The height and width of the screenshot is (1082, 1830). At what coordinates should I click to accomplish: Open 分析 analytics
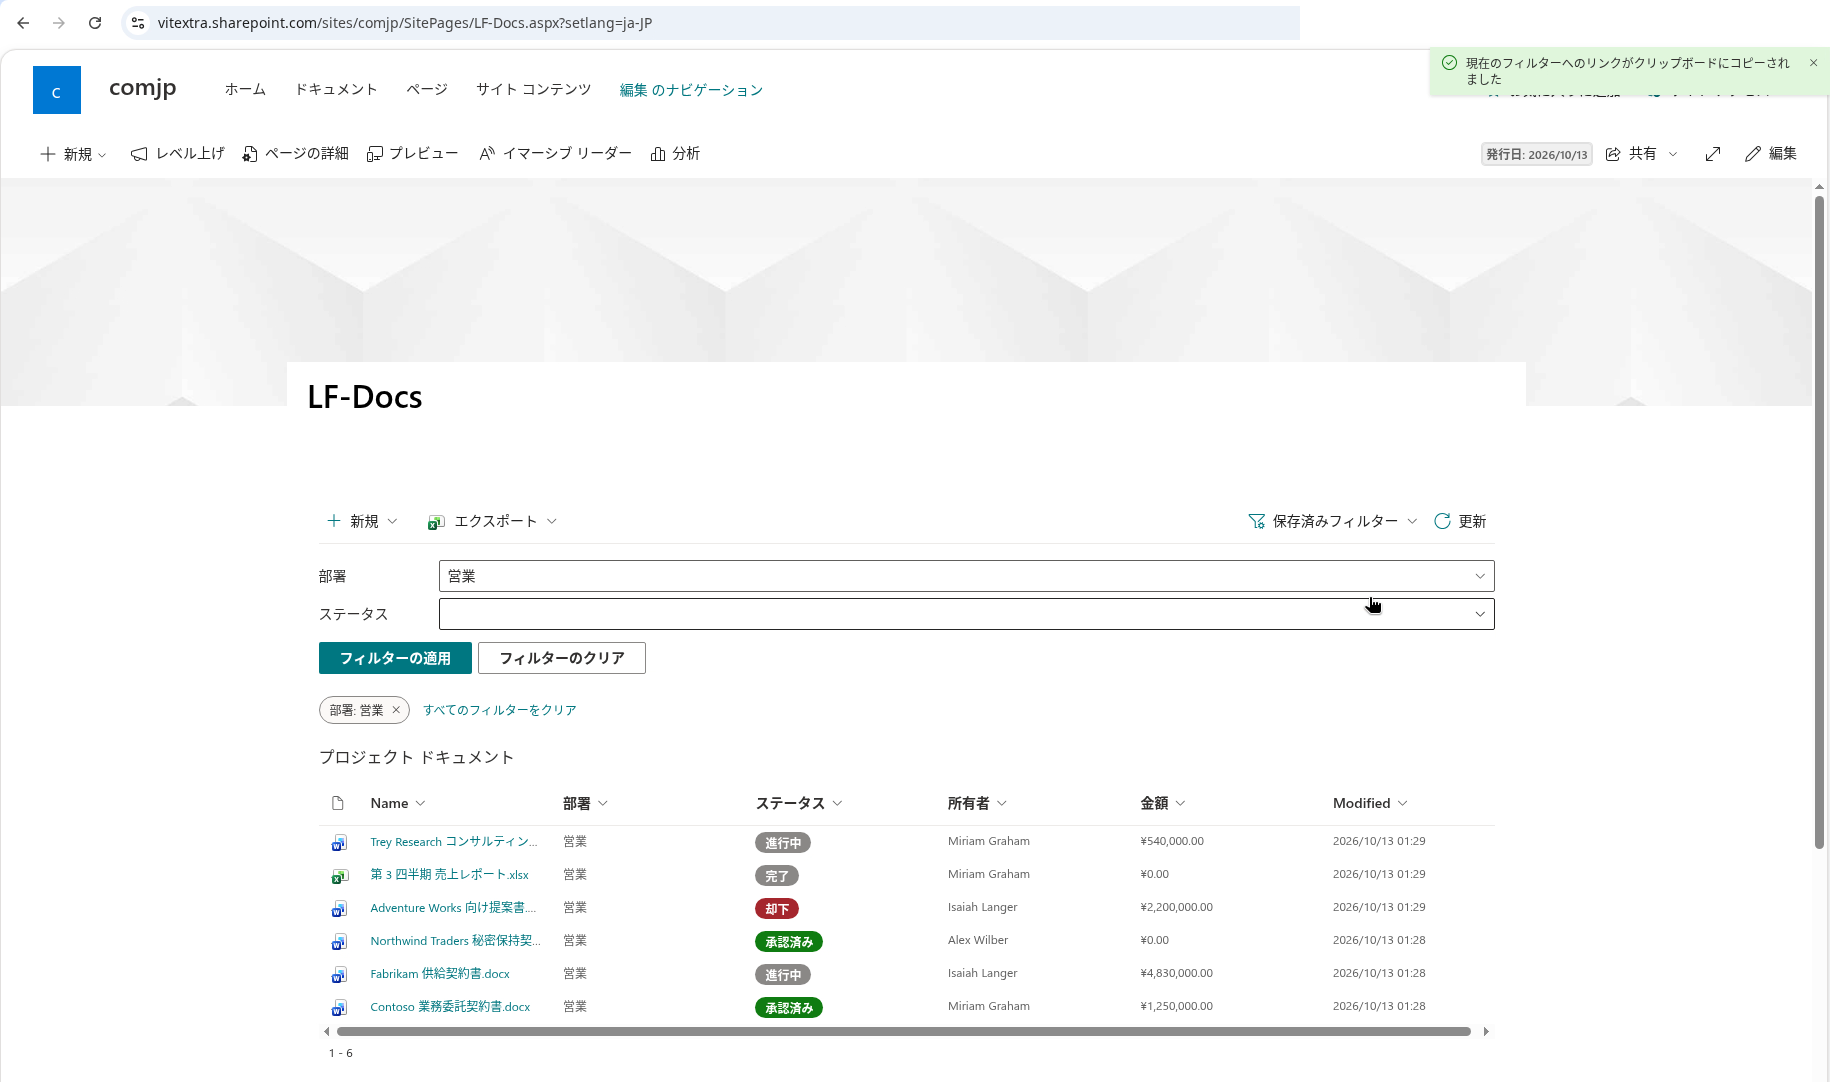click(675, 154)
